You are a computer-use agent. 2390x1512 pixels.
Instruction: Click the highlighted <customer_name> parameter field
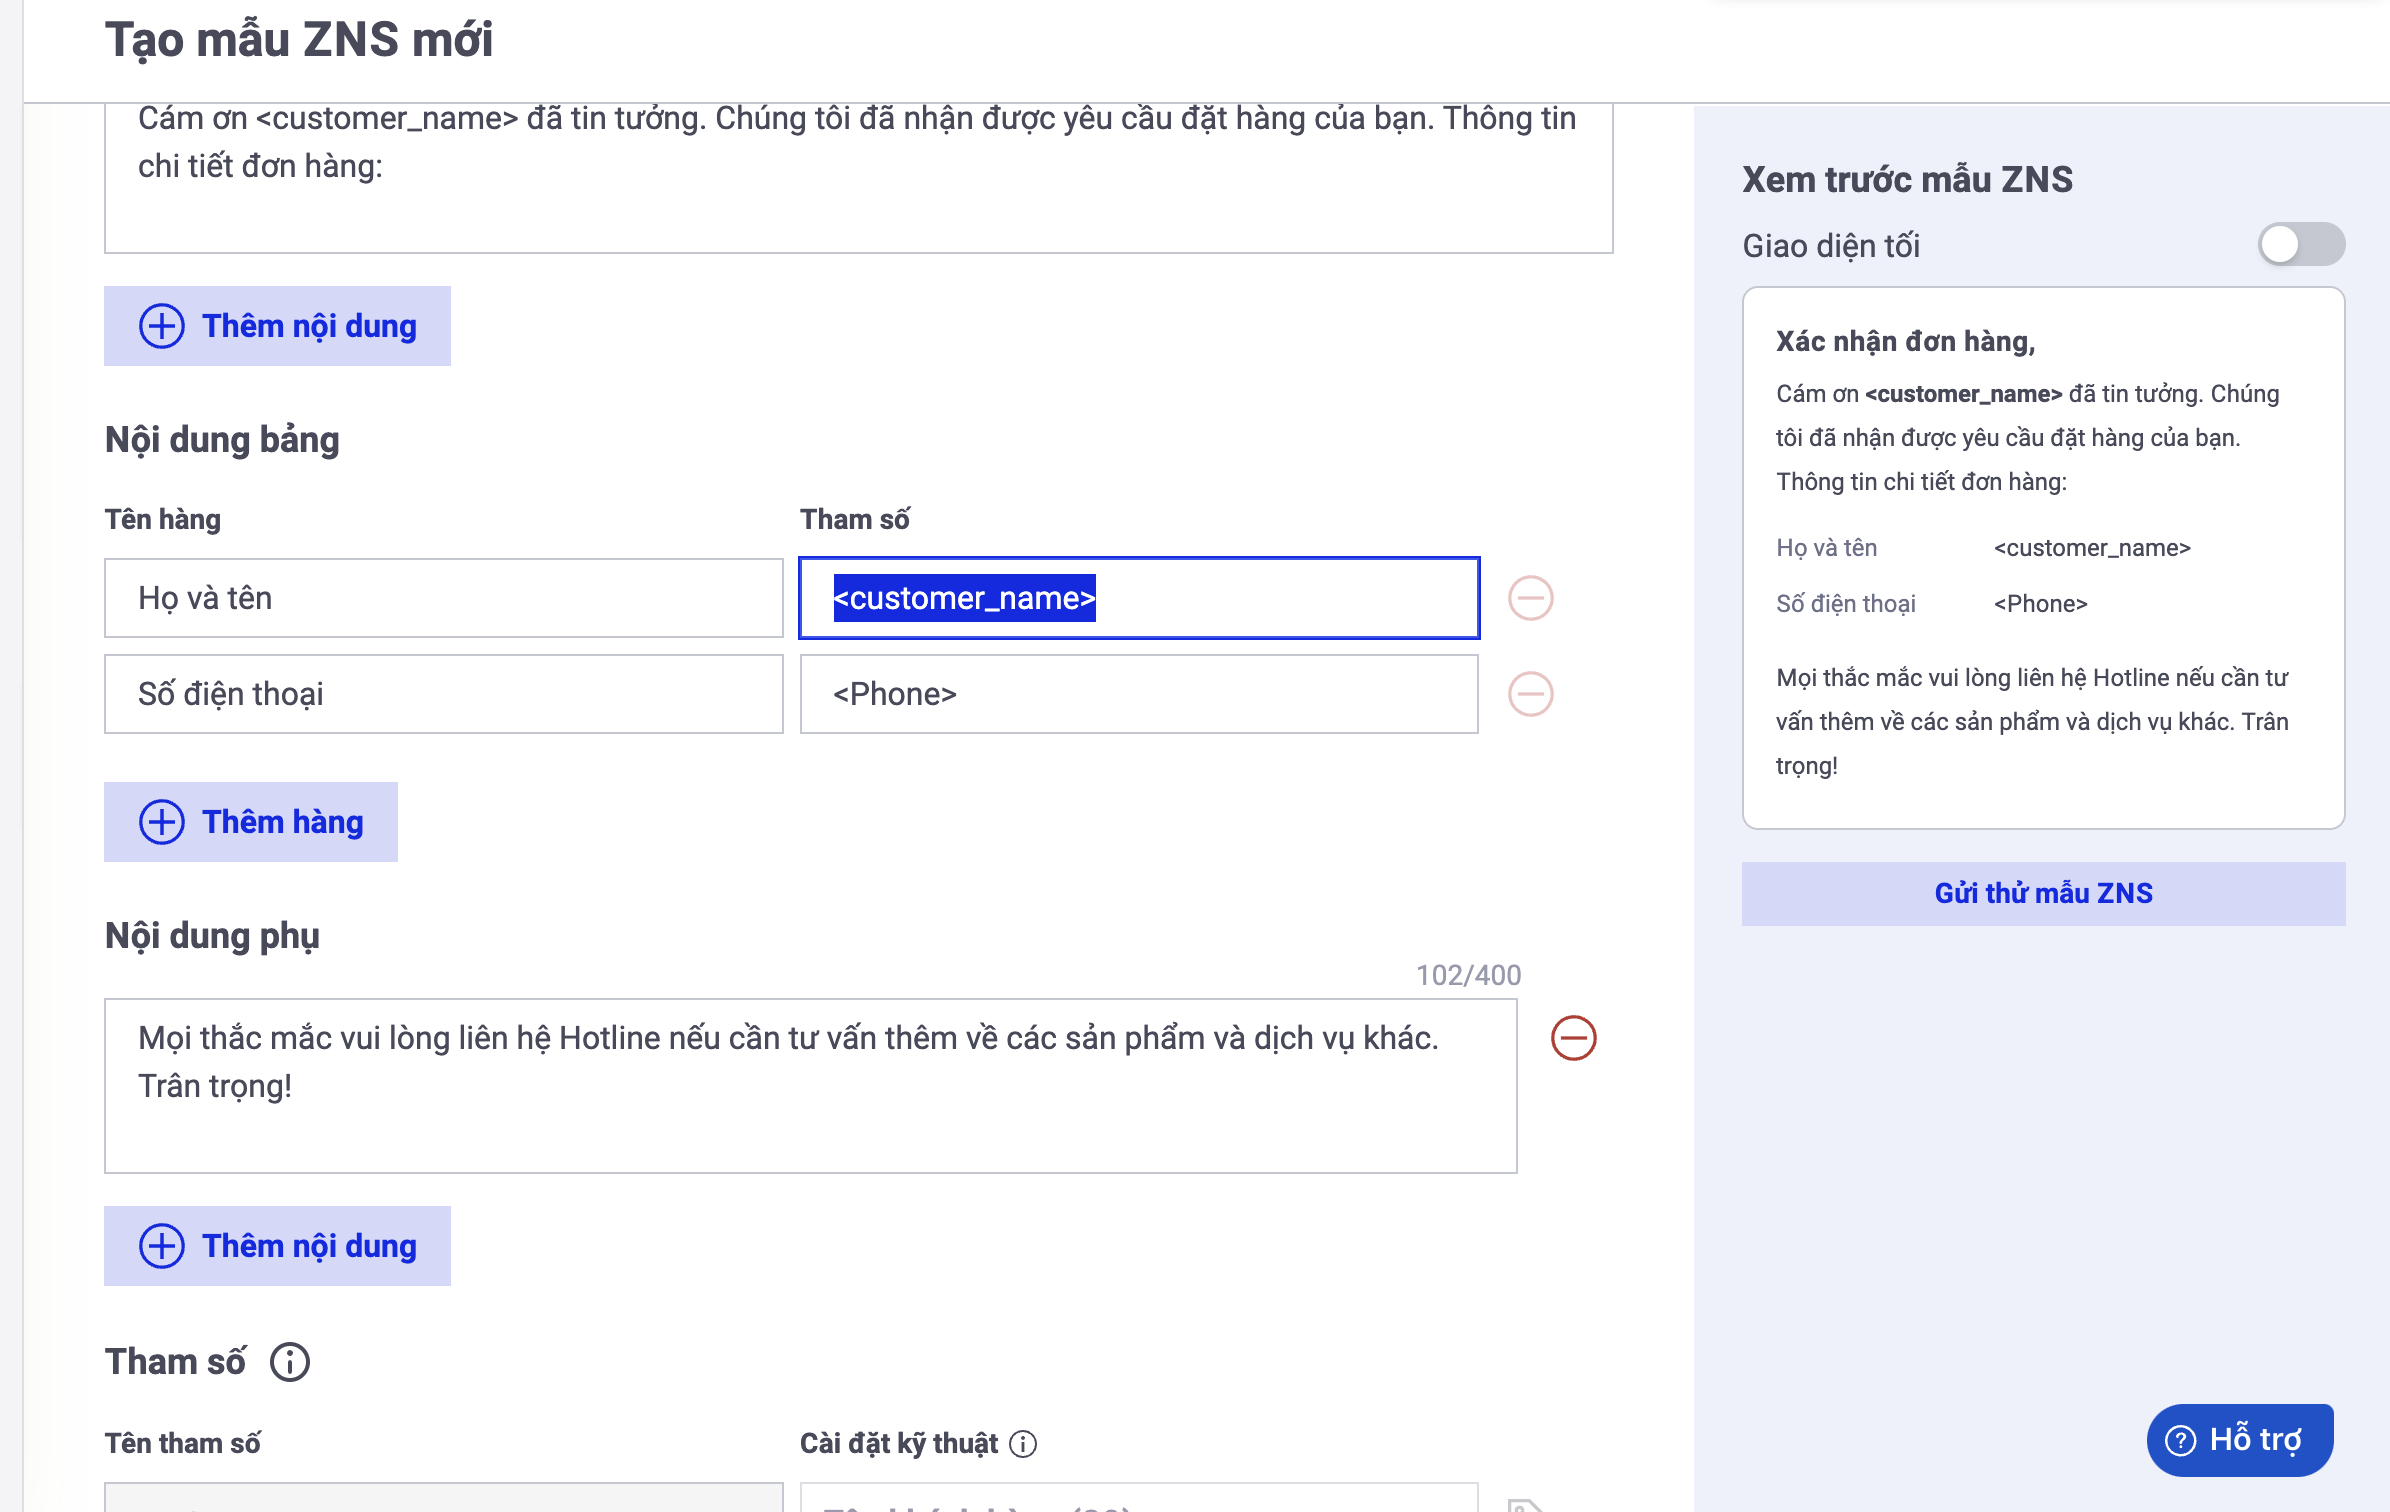(1138, 598)
